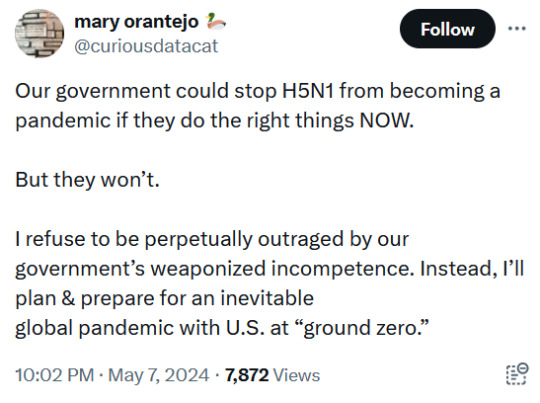This screenshot has height=403, width=540.
Task: Click the reader view icon at bottom right
Action: coord(517,374)
